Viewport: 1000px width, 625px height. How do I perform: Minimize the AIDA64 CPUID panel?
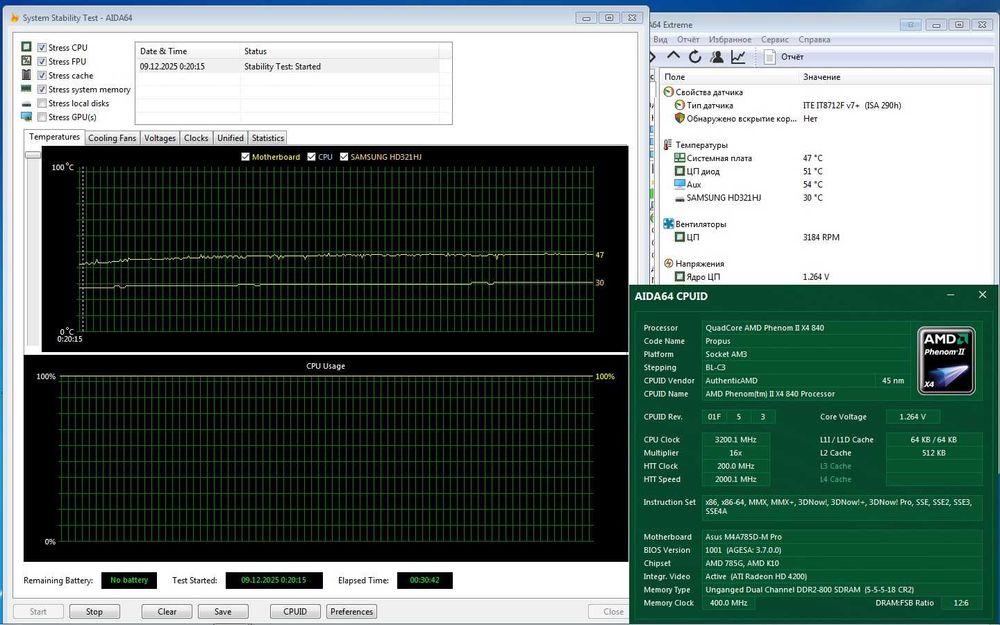point(950,295)
